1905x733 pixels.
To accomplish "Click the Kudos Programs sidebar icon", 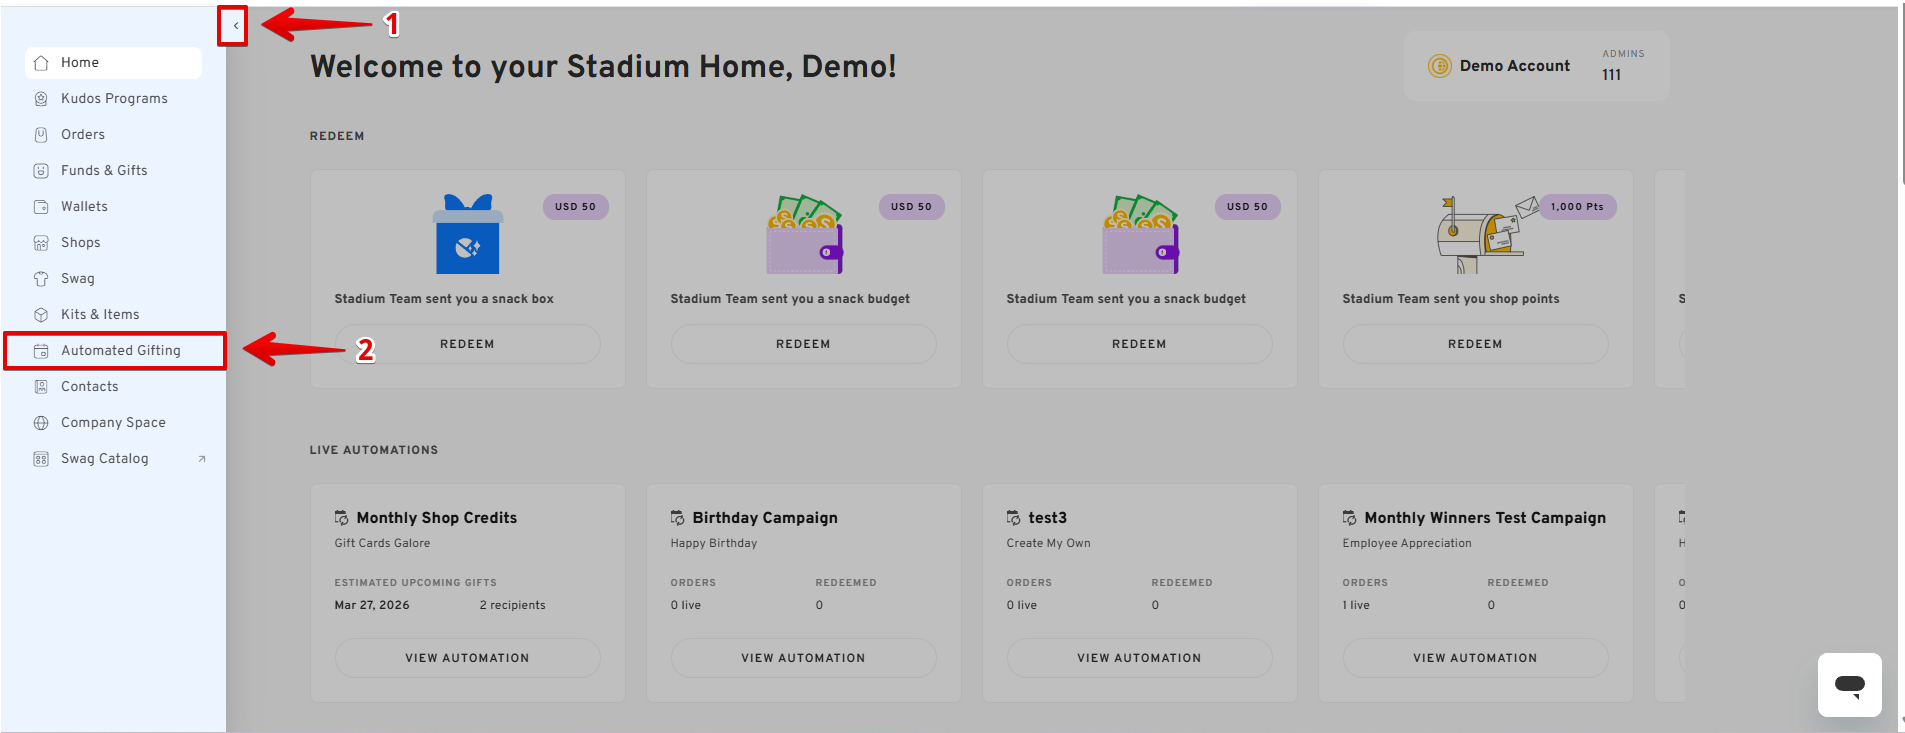I will [x=41, y=99].
